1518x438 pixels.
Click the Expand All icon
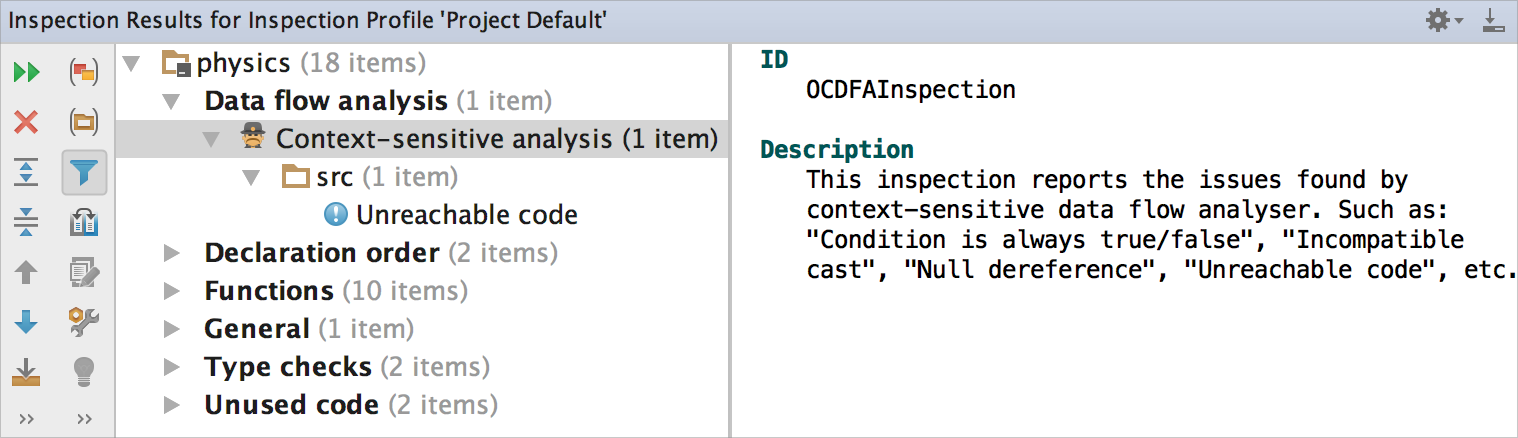(26, 172)
